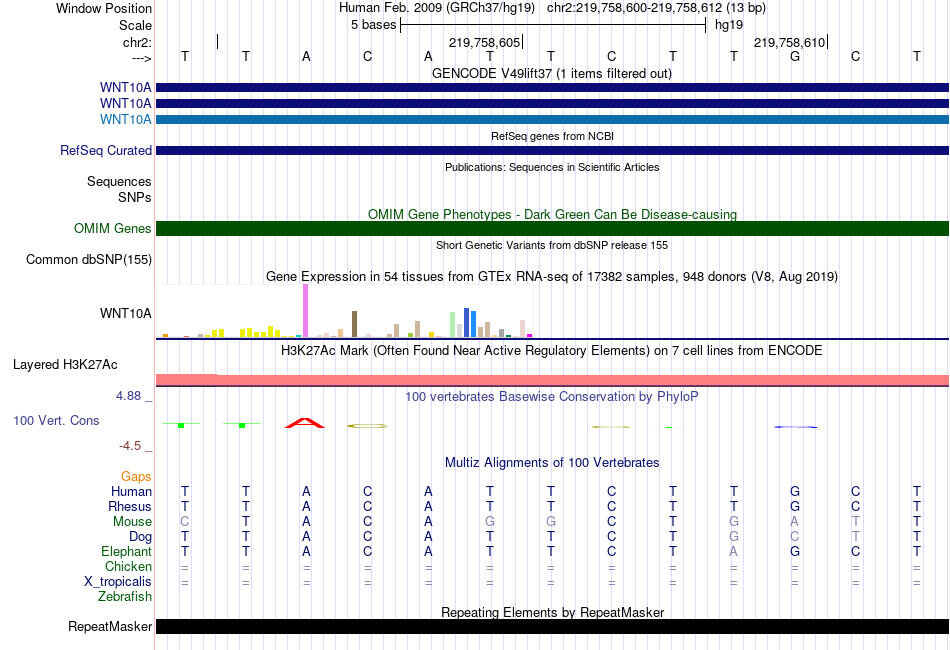
Task: Click the X_tropicalis species alignment label
Action: (118, 582)
